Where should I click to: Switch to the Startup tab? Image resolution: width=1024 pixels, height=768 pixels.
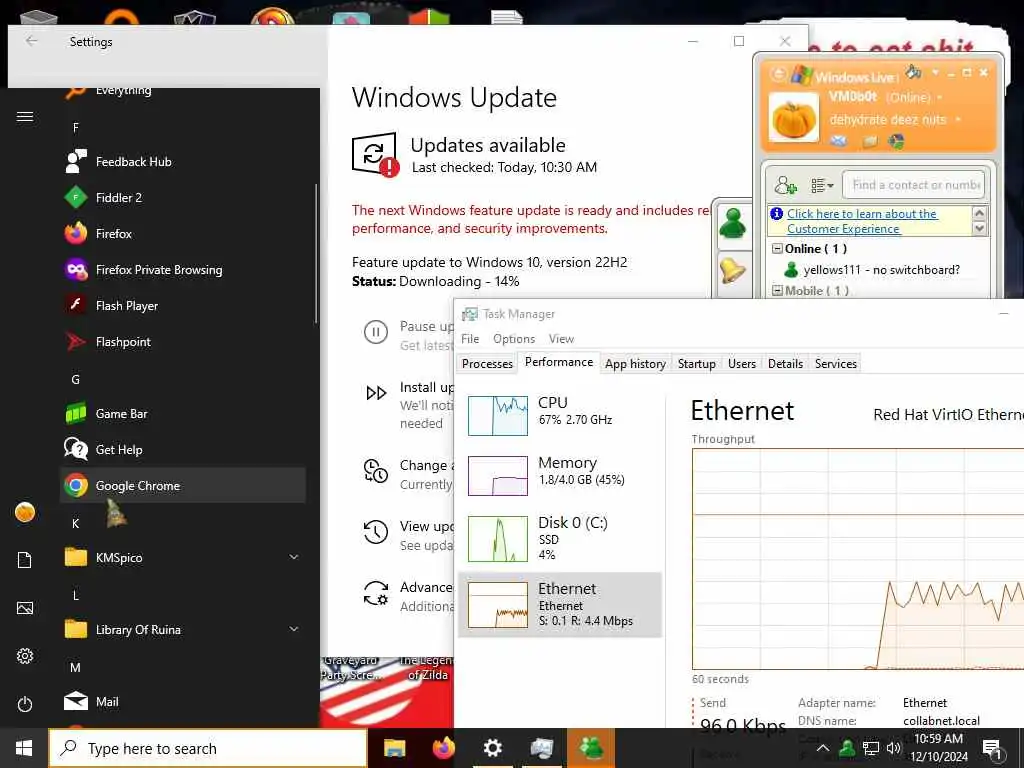pyautogui.click(x=696, y=363)
